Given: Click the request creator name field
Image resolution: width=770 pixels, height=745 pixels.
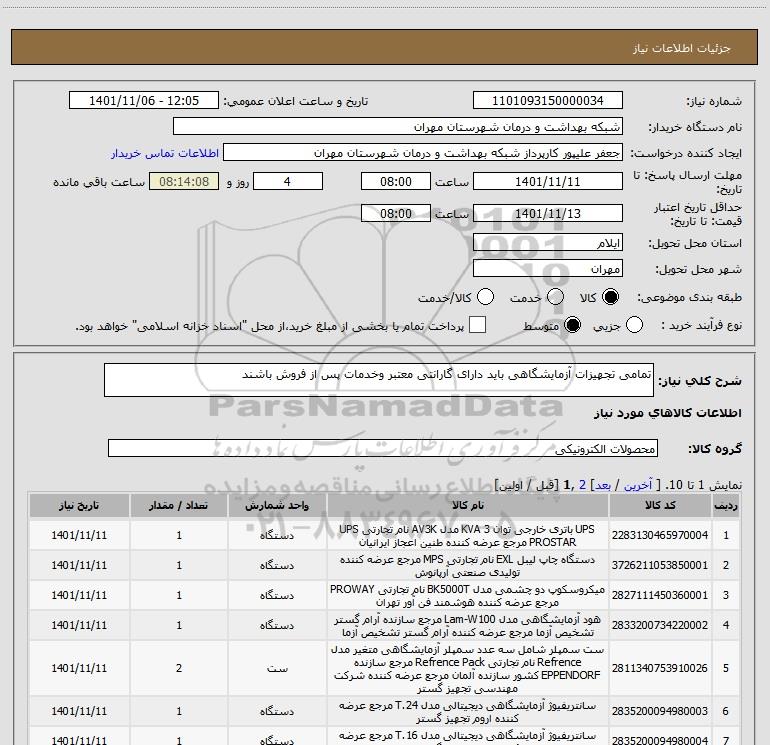Looking at the screenshot, I should pos(423,153).
